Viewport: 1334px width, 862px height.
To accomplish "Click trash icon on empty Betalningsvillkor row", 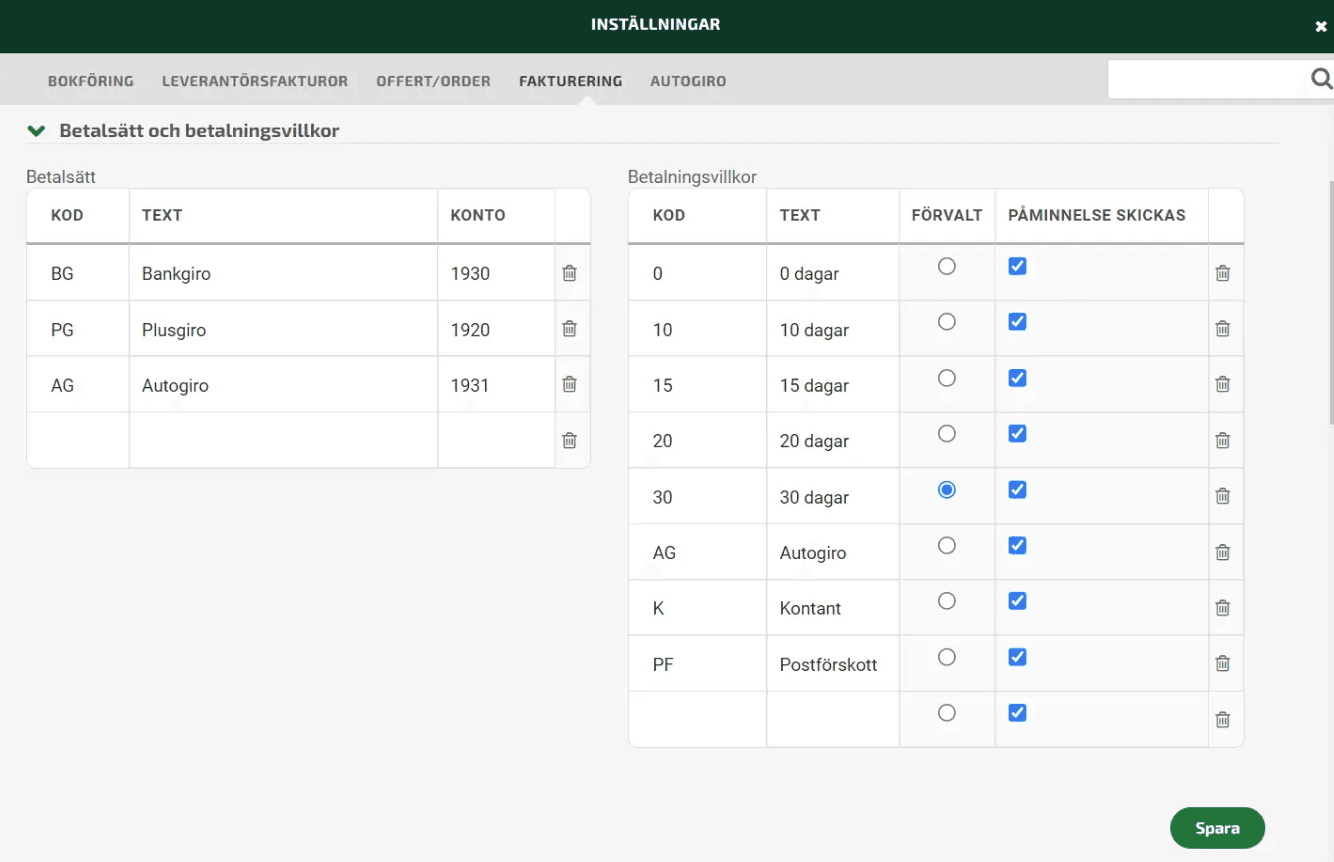I will click(1222, 719).
